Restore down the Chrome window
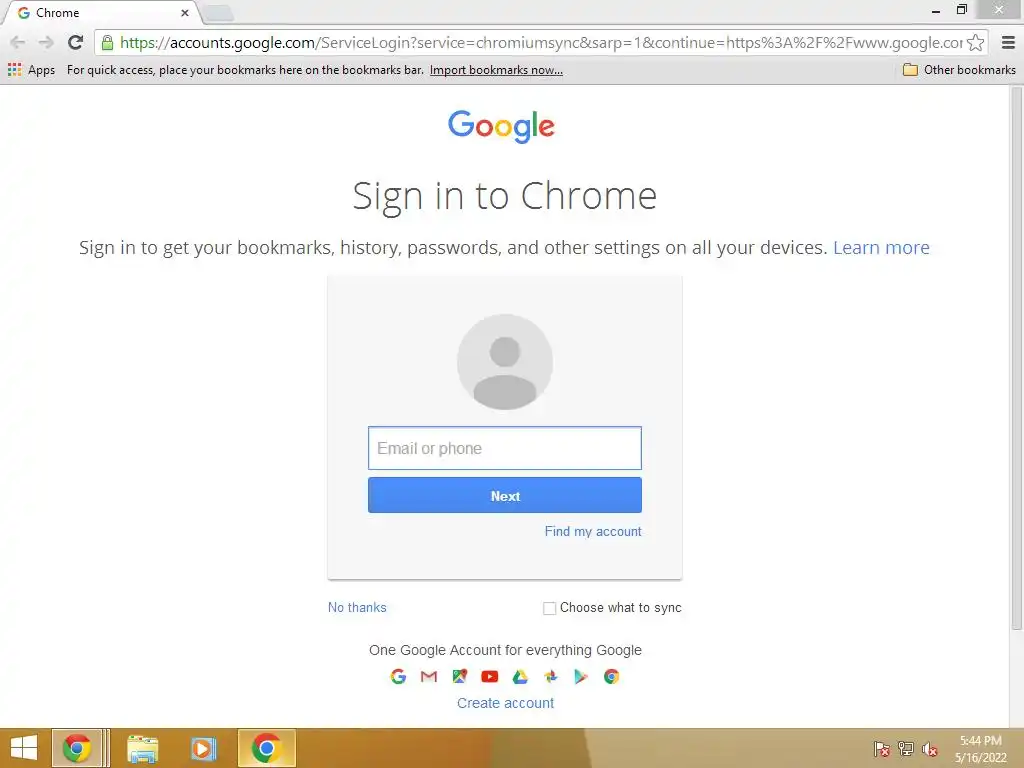The width and height of the screenshot is (1024, 768). (x=961, y=10)
